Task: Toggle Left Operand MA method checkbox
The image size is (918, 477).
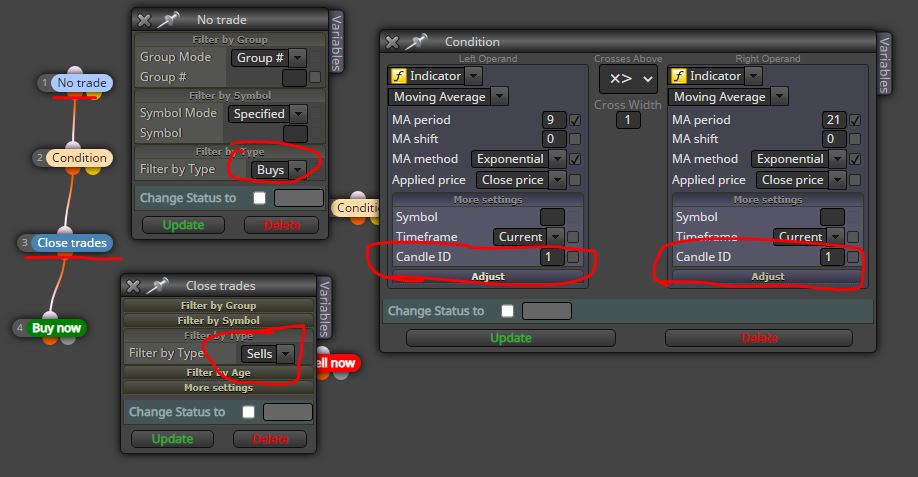Action: [575, 159]
